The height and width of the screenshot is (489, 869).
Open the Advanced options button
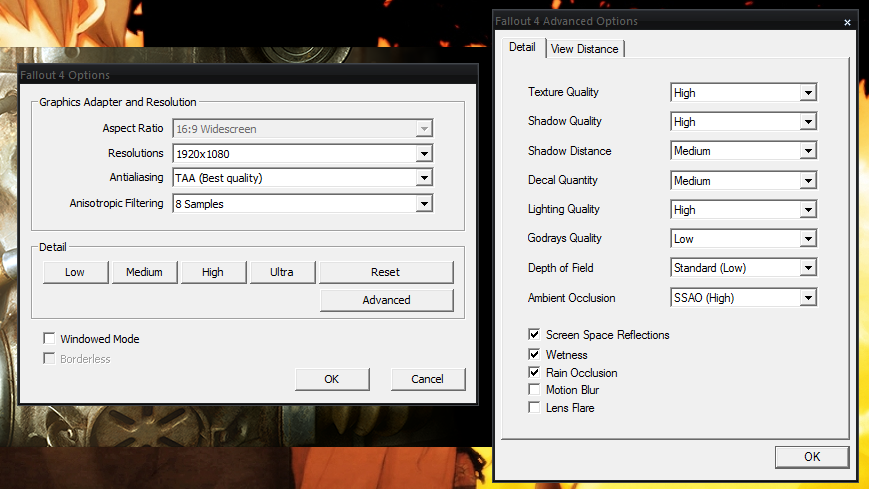tap(387, 300)
